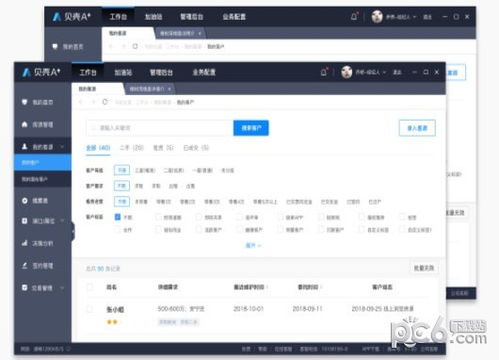
Task: Uncheck the blue checked customer tag checkbox
Action: coord(117,217)
